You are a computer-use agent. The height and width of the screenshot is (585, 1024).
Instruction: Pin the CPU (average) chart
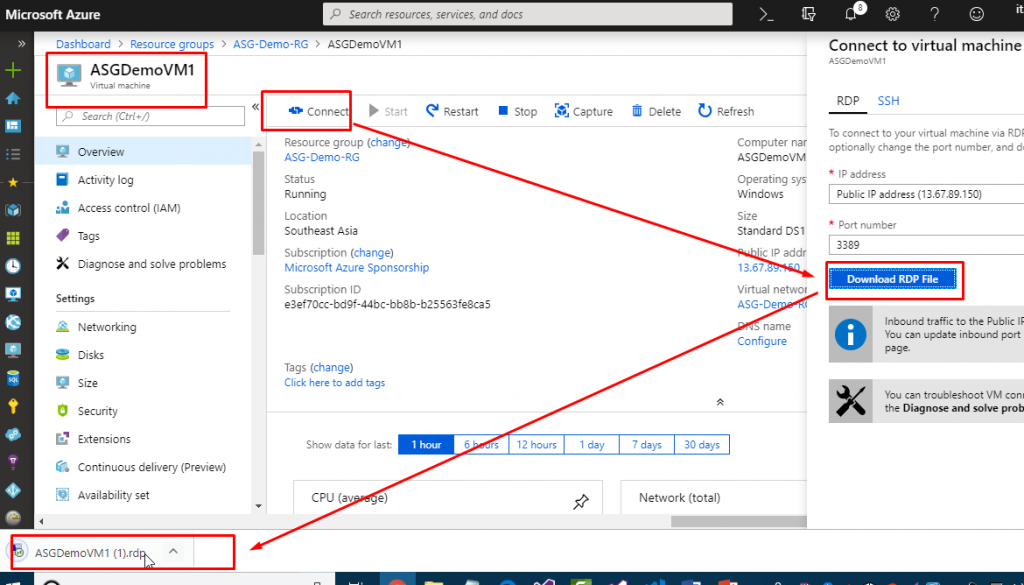(581, 502)
